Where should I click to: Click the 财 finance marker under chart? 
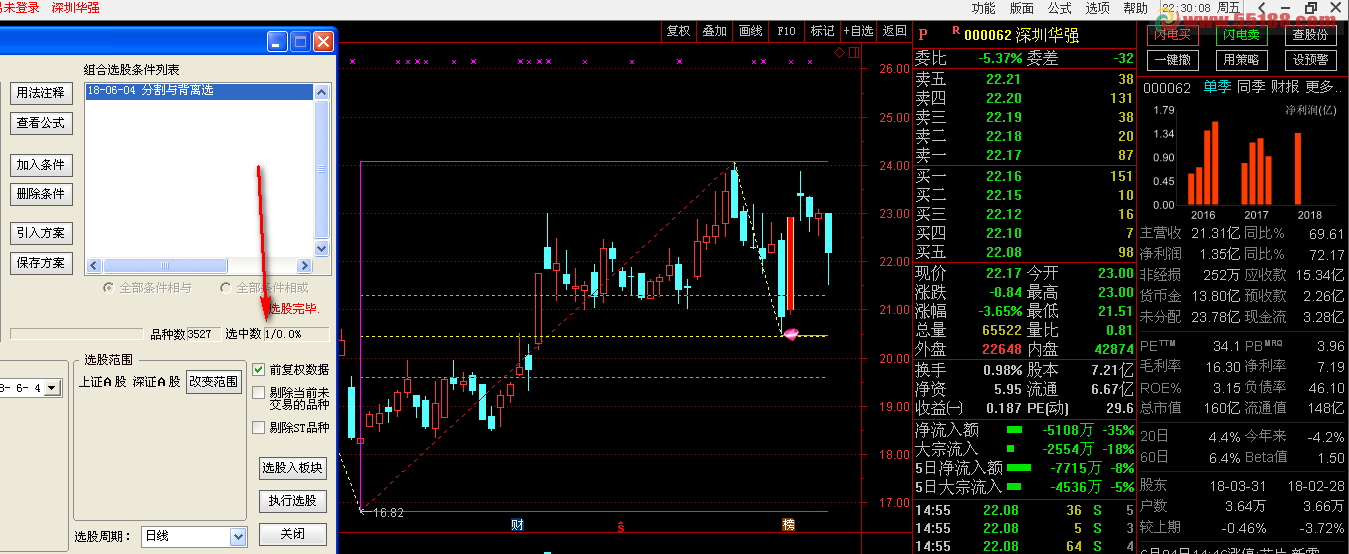click(x=517, y=524)
